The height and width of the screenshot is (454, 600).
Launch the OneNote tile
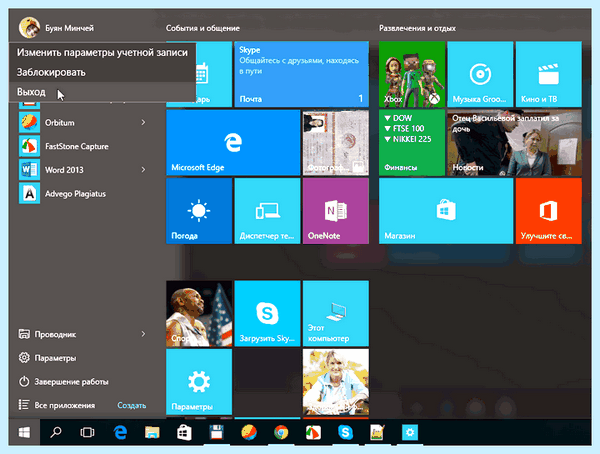tap(336, 211)
